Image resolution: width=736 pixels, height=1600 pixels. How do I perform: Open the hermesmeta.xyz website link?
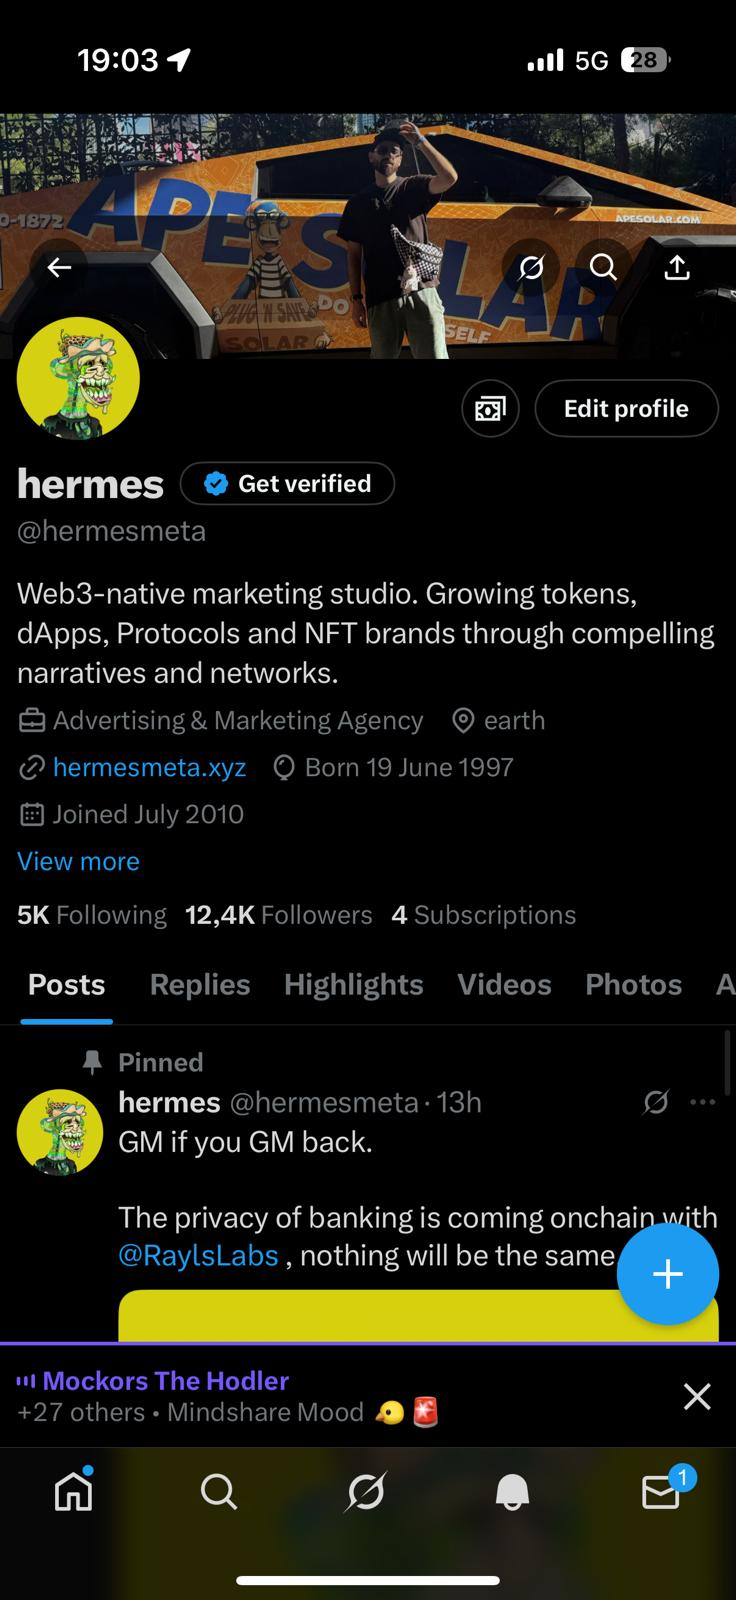(x=149, y=767)
